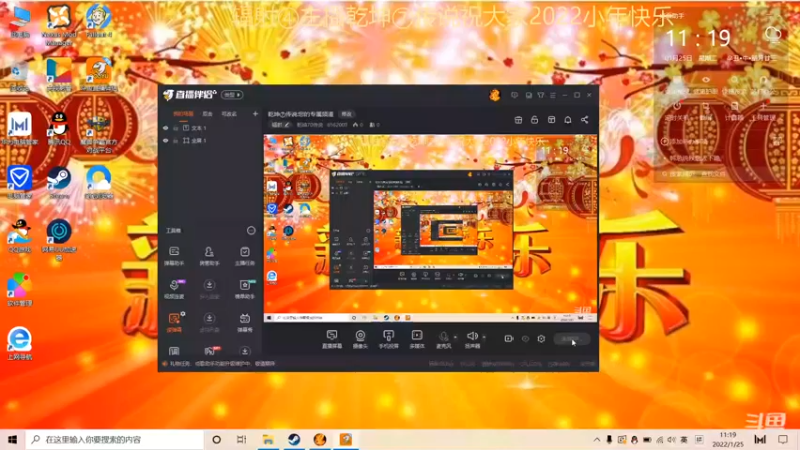
Task: Click the middle-row download tool icon
Action: click(x=209, y=289)
